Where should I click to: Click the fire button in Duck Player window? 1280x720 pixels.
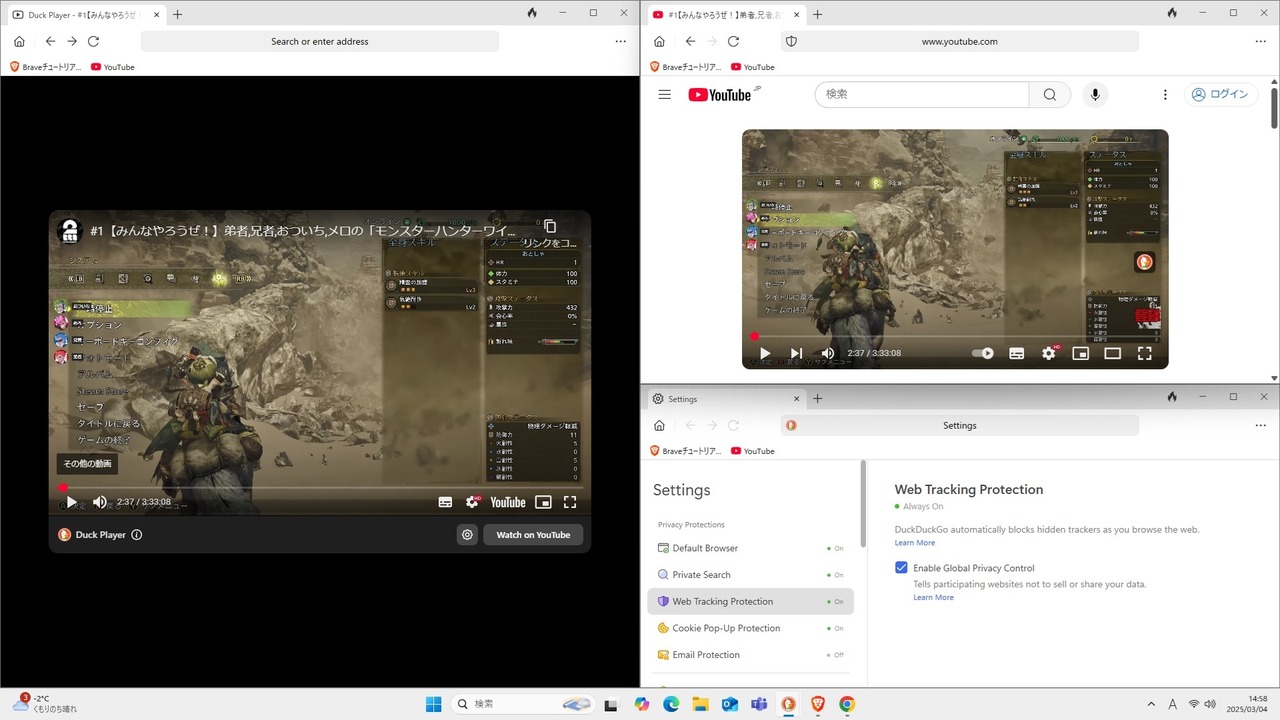pos(532,13)
